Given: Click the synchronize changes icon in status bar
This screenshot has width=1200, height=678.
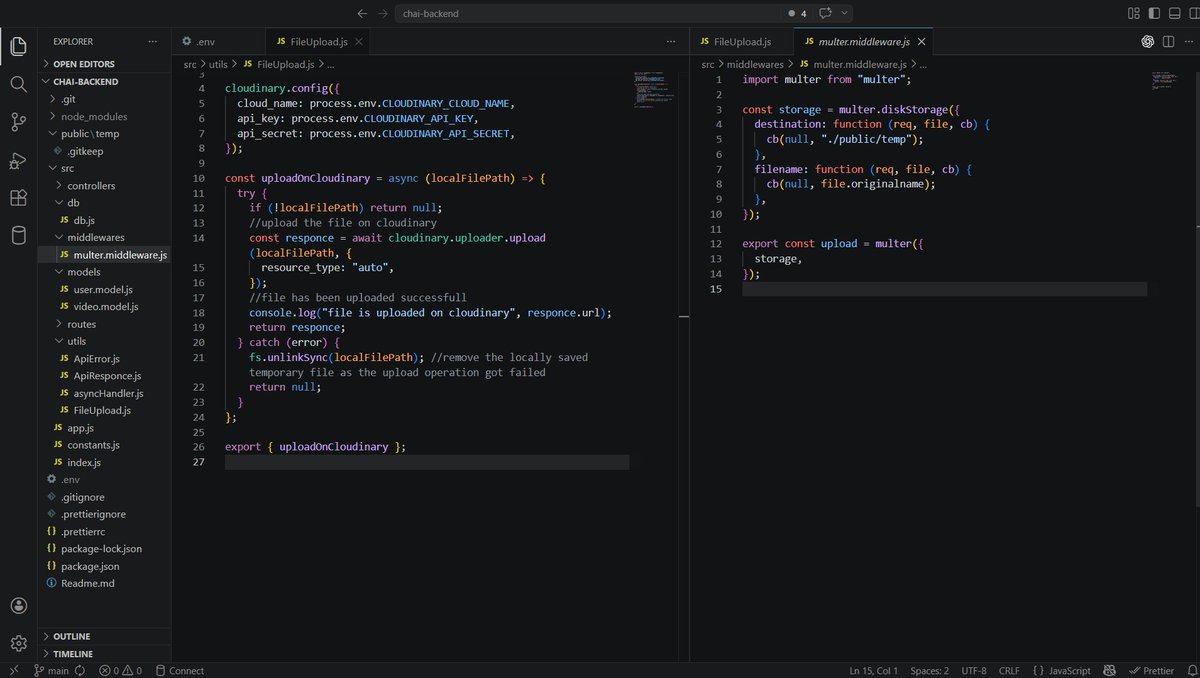Looking at the screenshot, I should point(79,670).
